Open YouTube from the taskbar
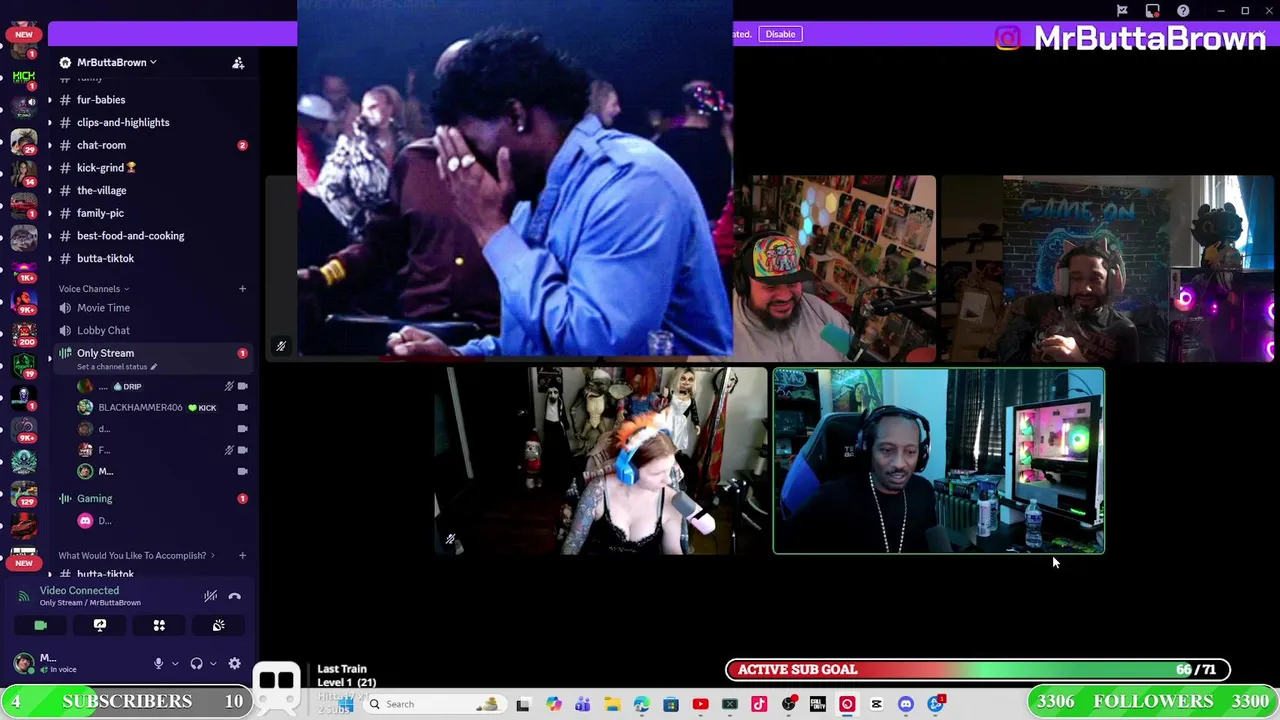This screenshot has height=720, width=1280. click(x=700, y=704)
